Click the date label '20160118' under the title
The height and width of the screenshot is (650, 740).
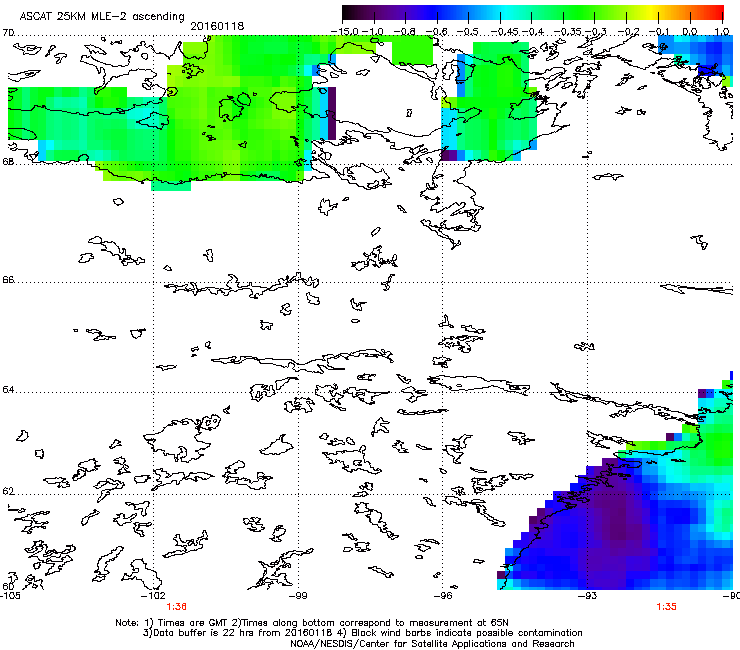click(217, 26)
